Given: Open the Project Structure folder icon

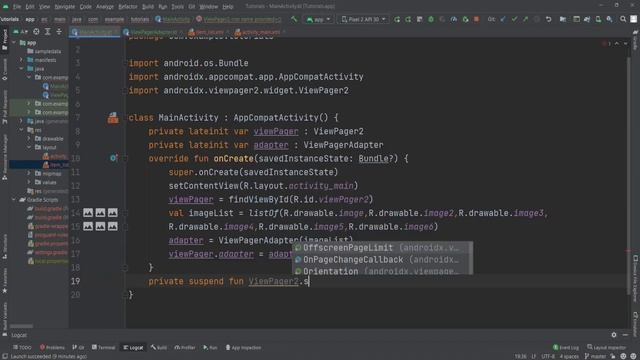Looking at the screenshot, I should click(563, 19).
